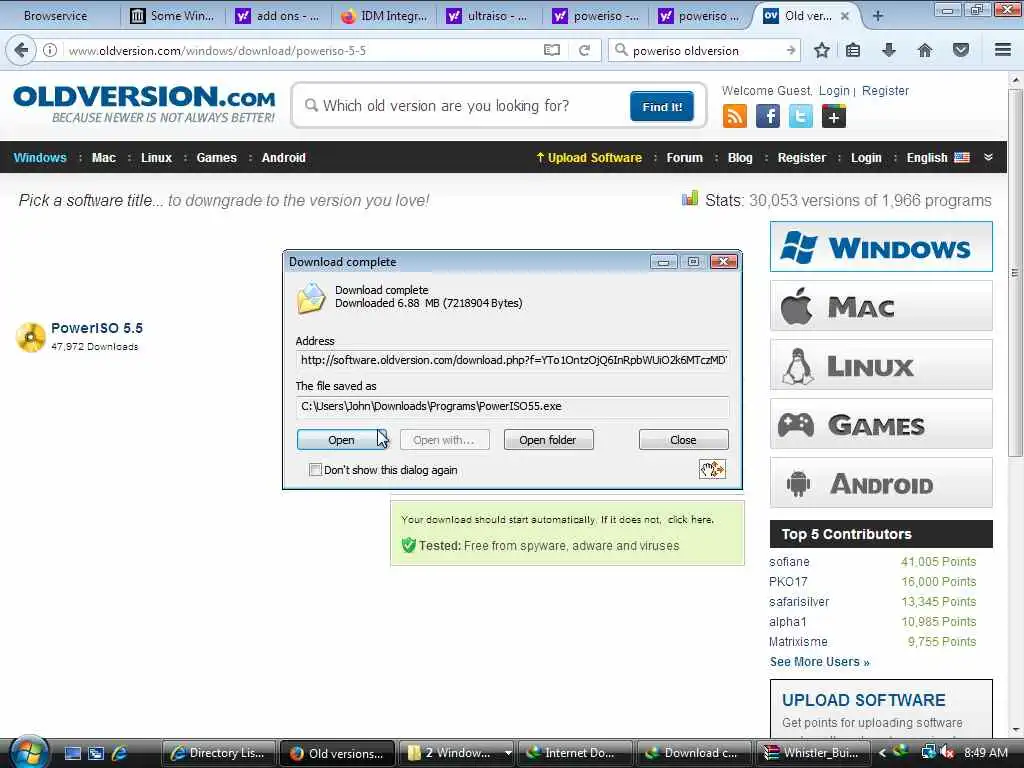This screenshot has width=1024, height=768.
Task: Open the English language selector
Action: tap(937, 157)
